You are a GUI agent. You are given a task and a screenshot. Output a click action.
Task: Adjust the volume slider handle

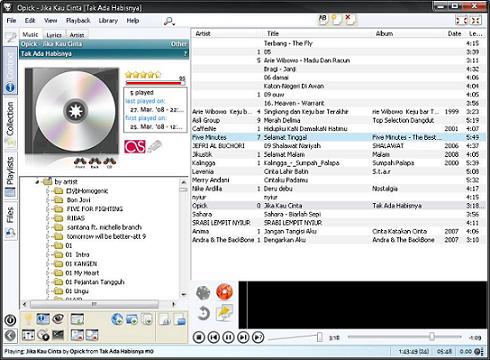319,337
